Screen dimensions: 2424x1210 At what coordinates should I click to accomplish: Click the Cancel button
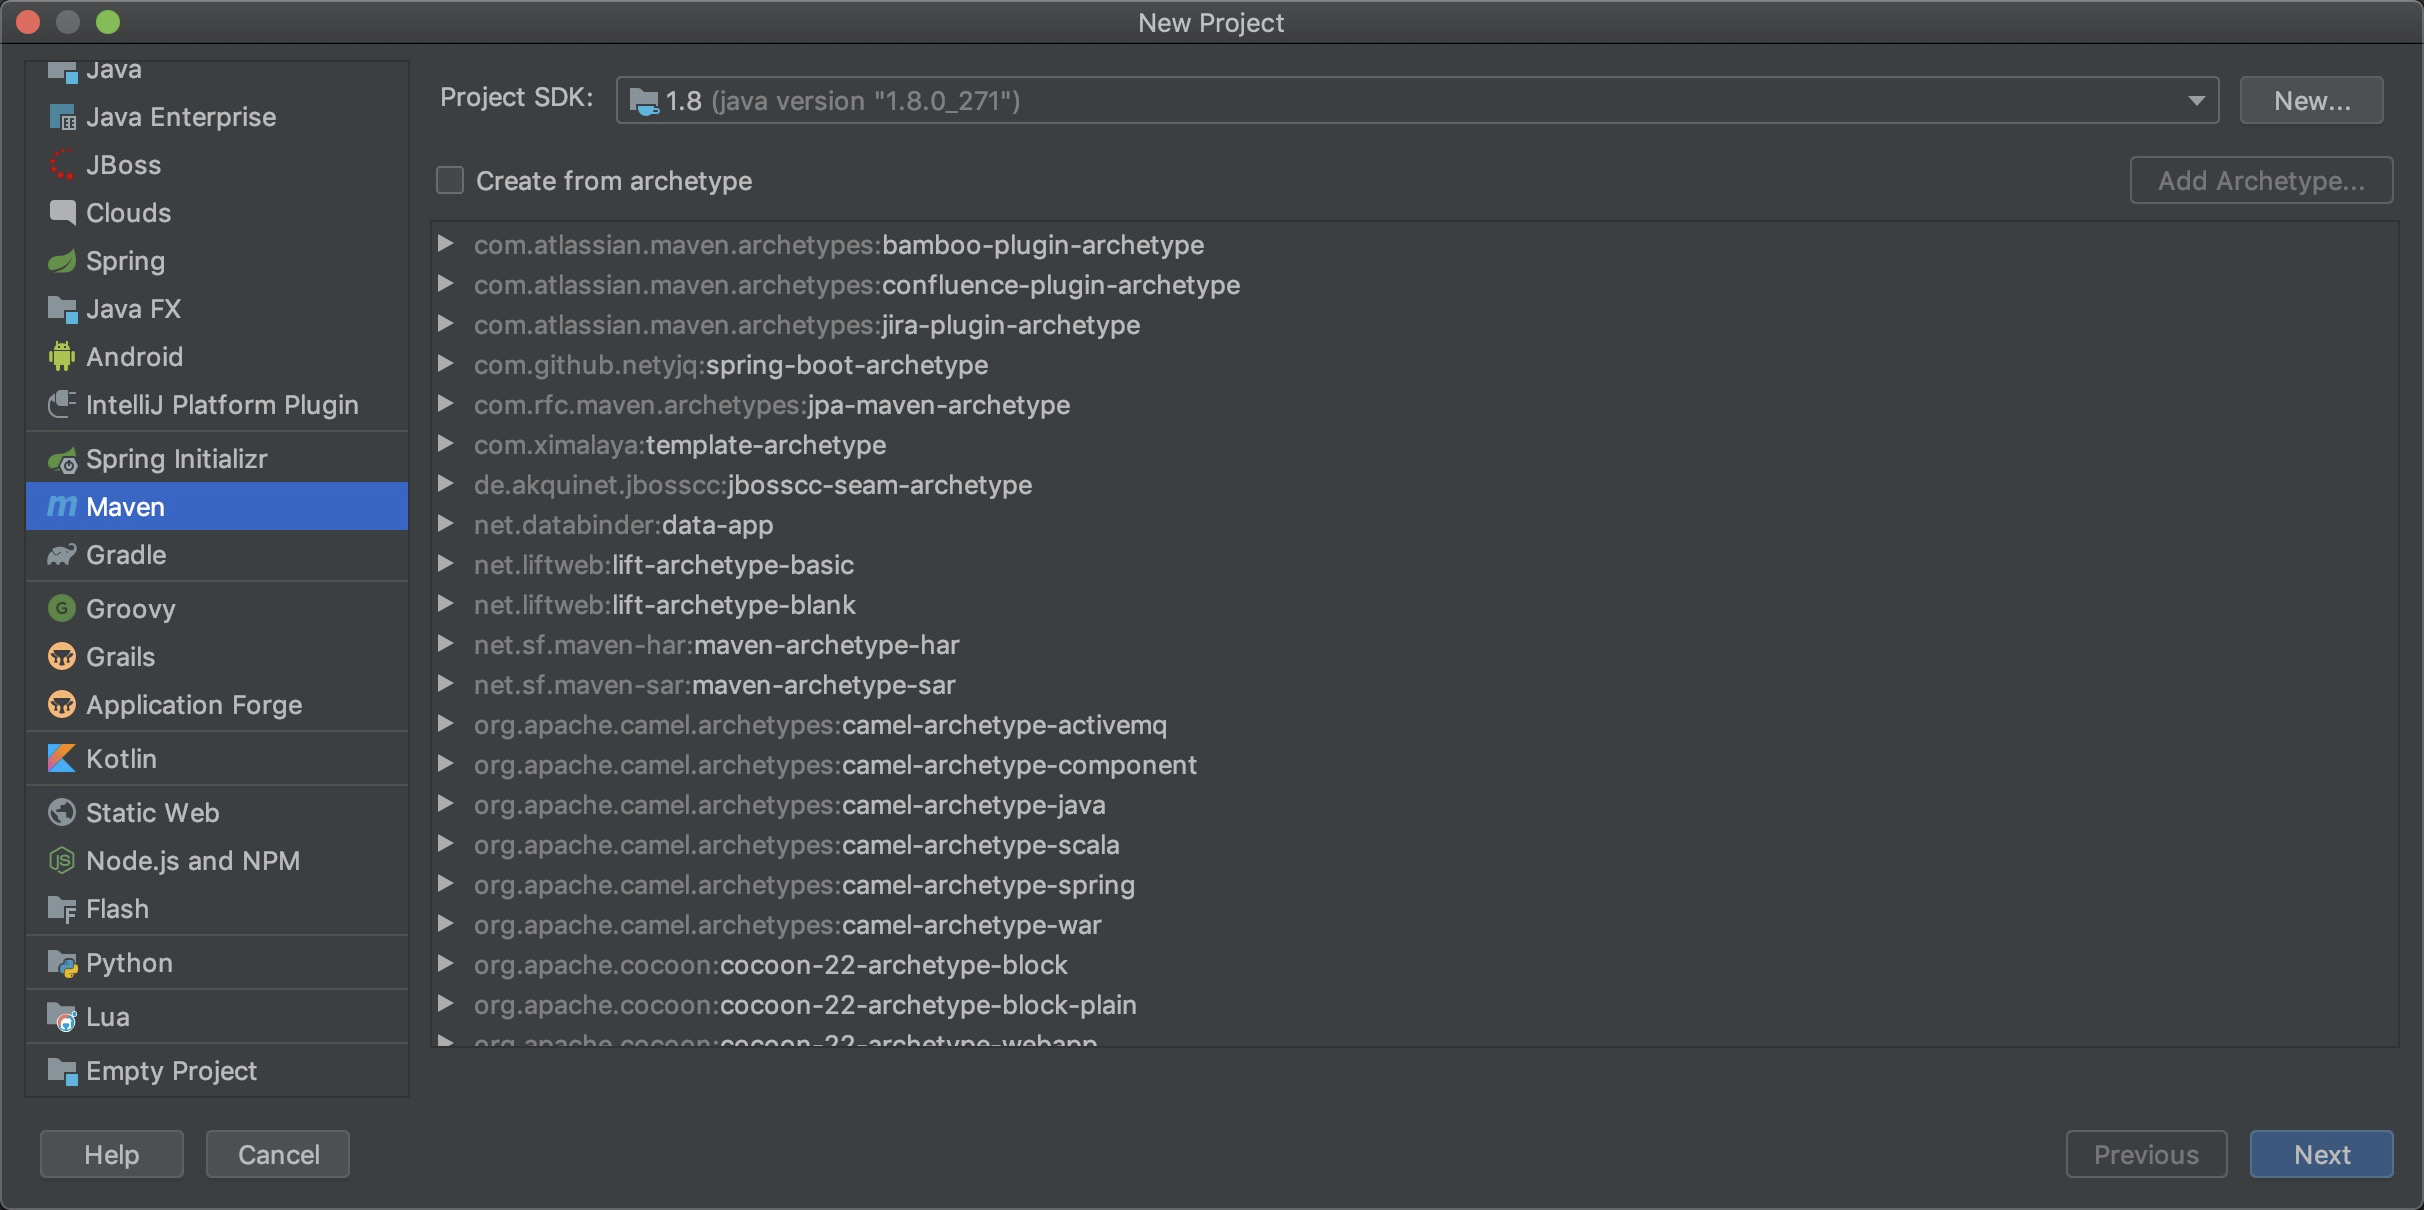tap(278, 1155)
